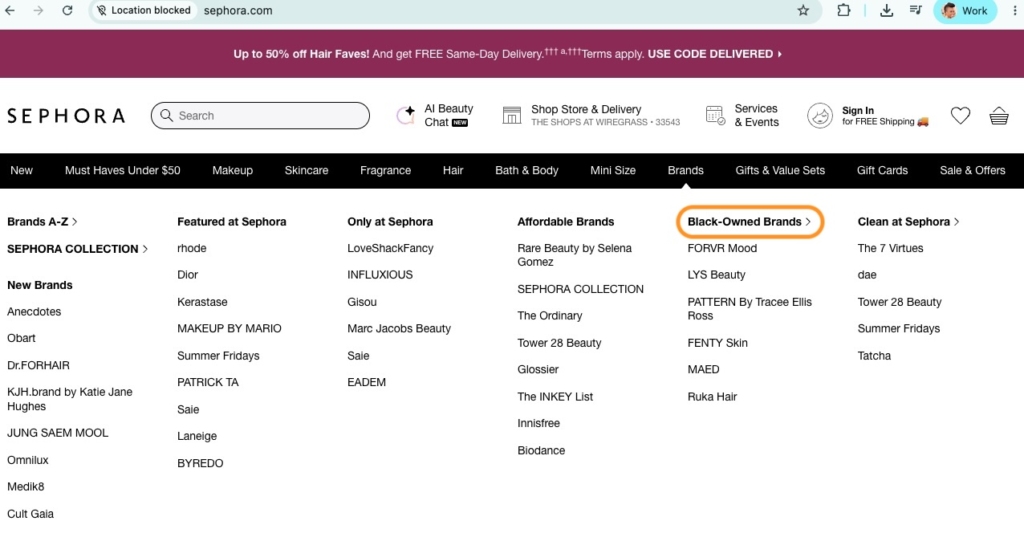Open the Tatcha brand
The height and width of the screenshot is (533, 1024).
874,356
